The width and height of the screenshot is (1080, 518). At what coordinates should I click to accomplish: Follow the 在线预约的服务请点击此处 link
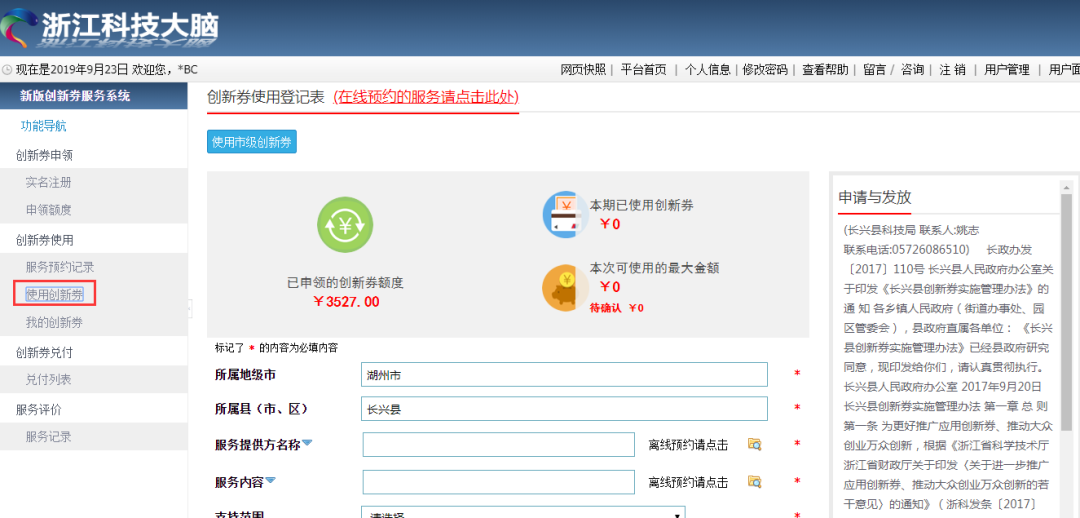426,97
